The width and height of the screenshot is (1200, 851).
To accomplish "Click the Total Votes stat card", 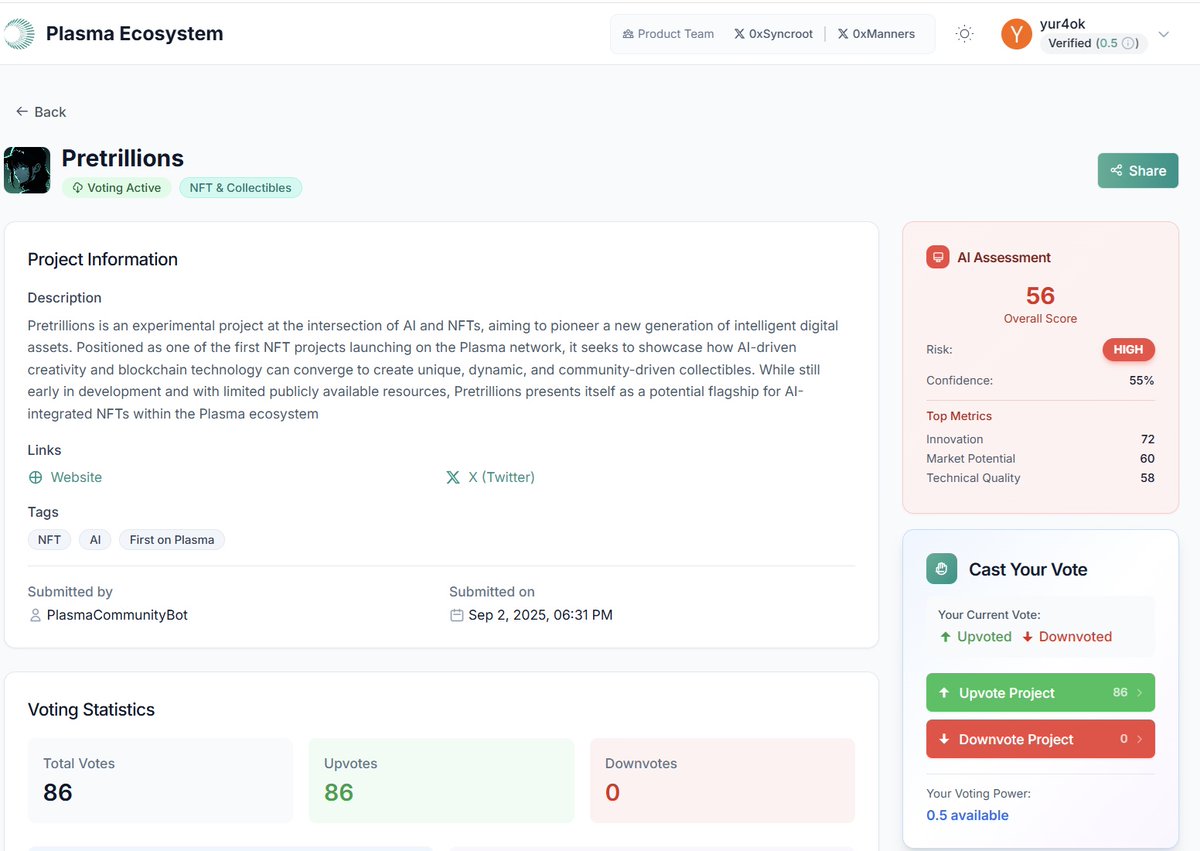I will point(160,780).
